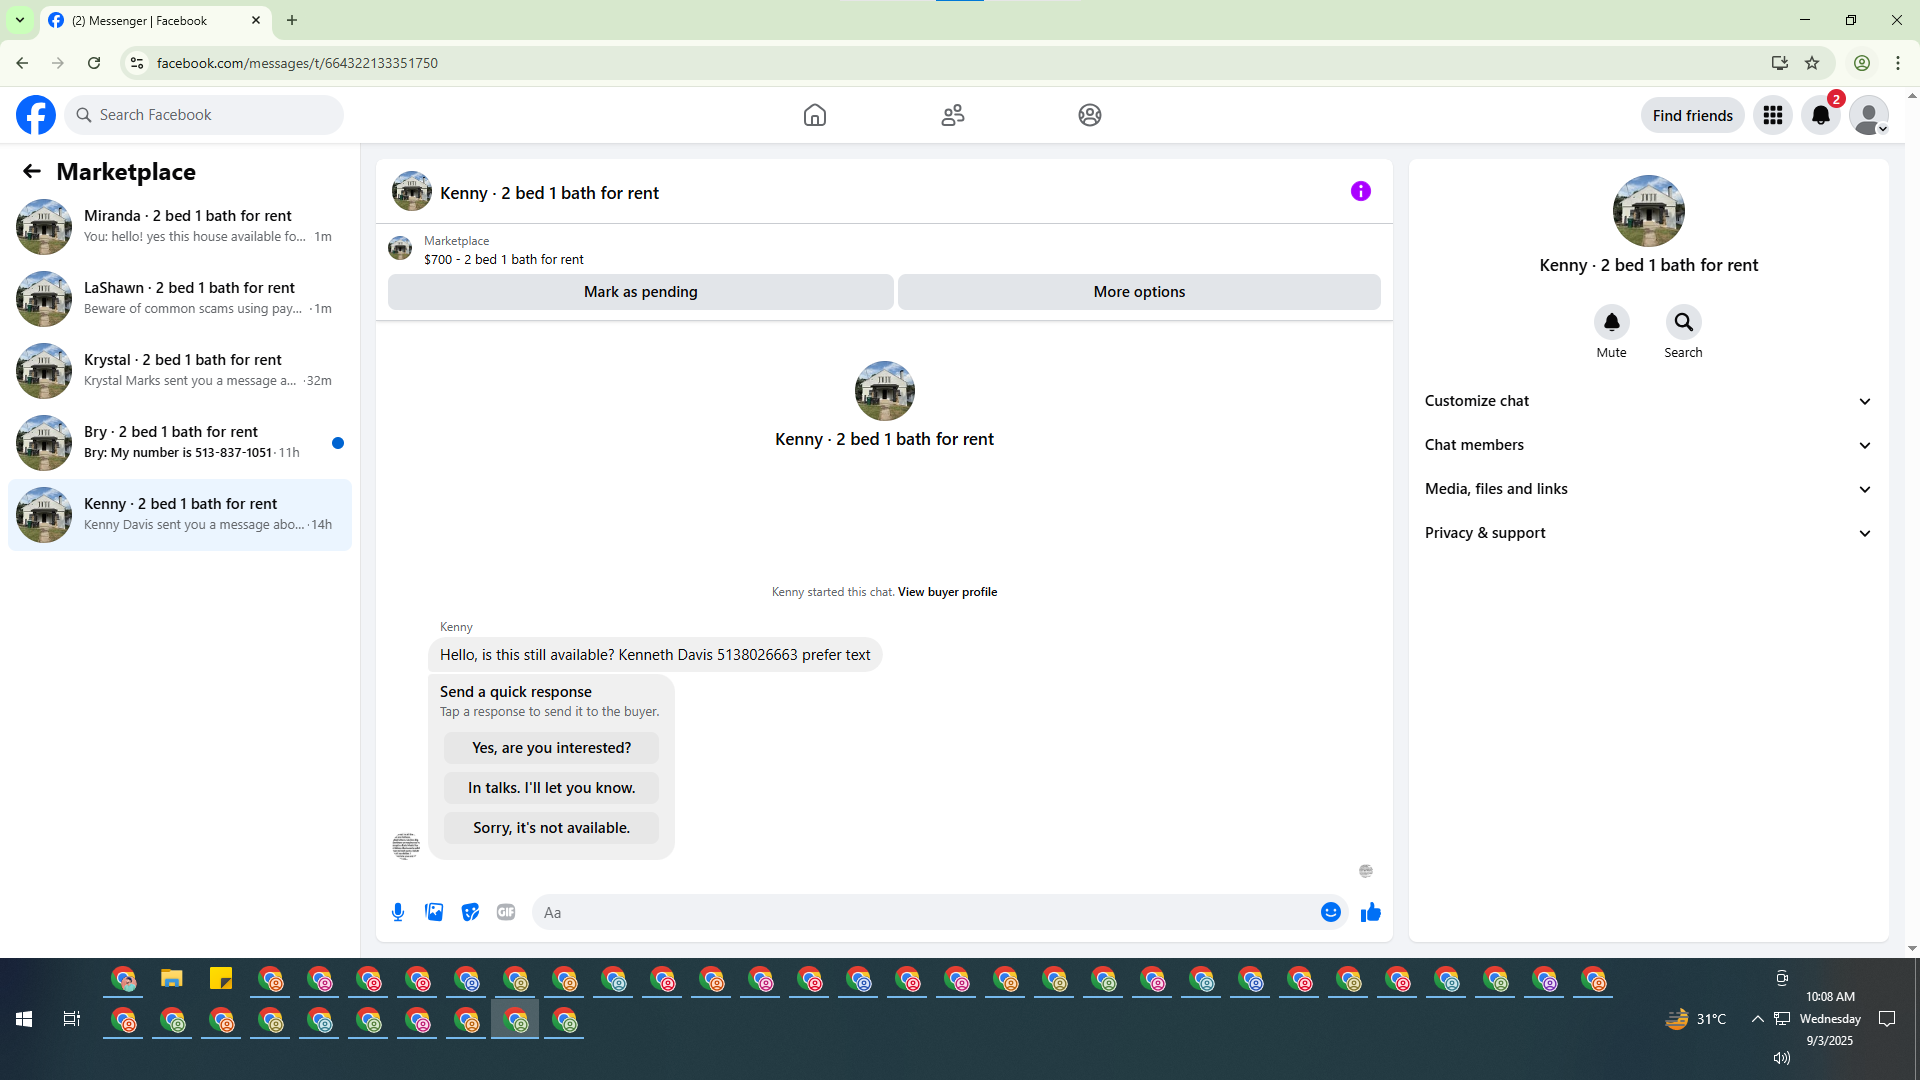View site information icon in address bar

[137, 63]
